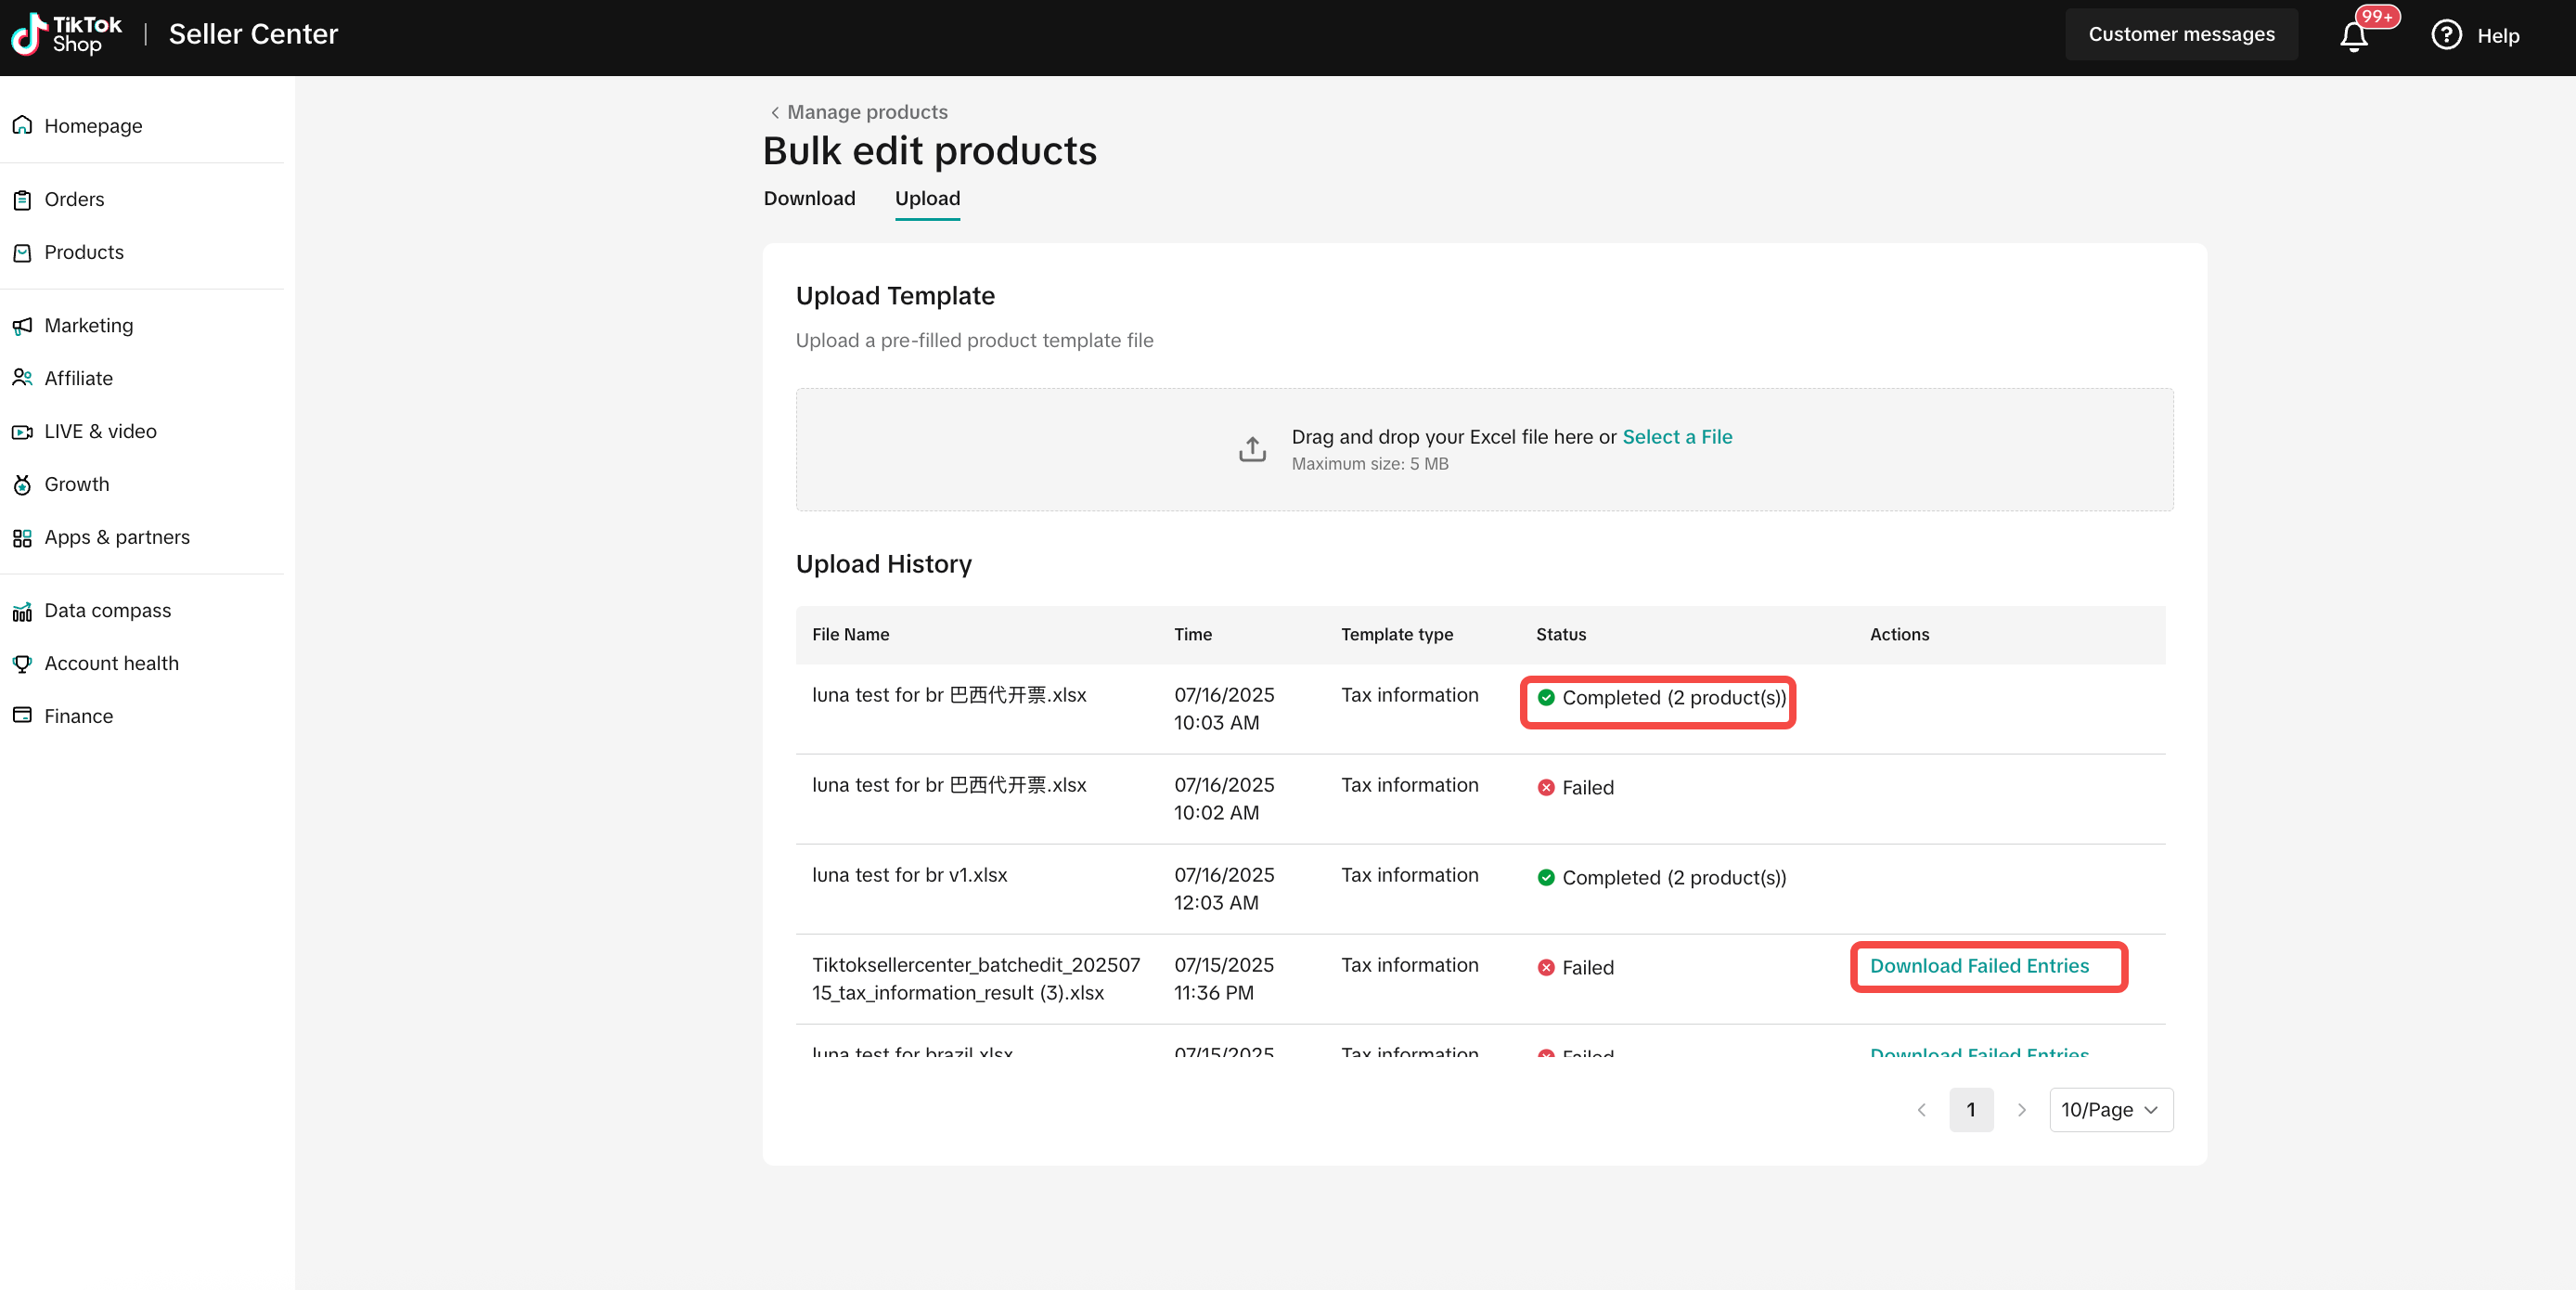Click Select a File link

1676,436
